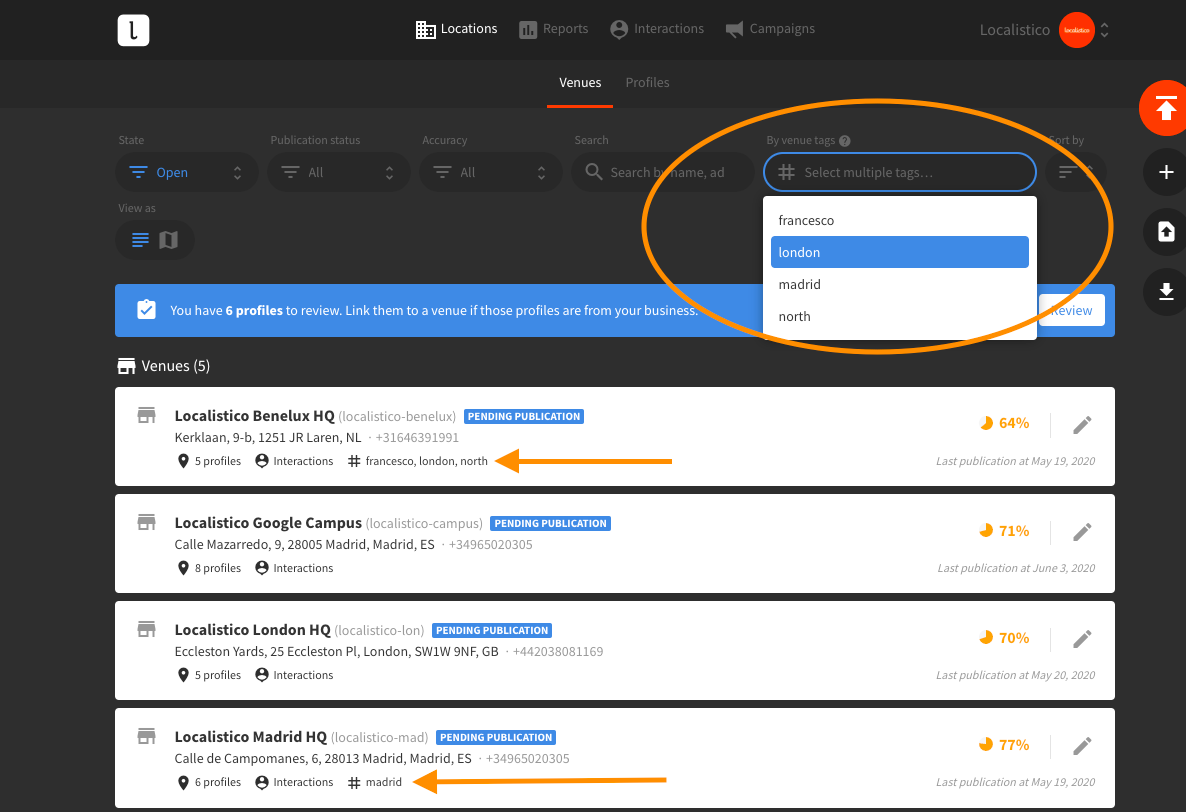Edit Localistico Madrid HQ with pencil icon
The height and width of the screenshot is (812, 1186).
1082,746
